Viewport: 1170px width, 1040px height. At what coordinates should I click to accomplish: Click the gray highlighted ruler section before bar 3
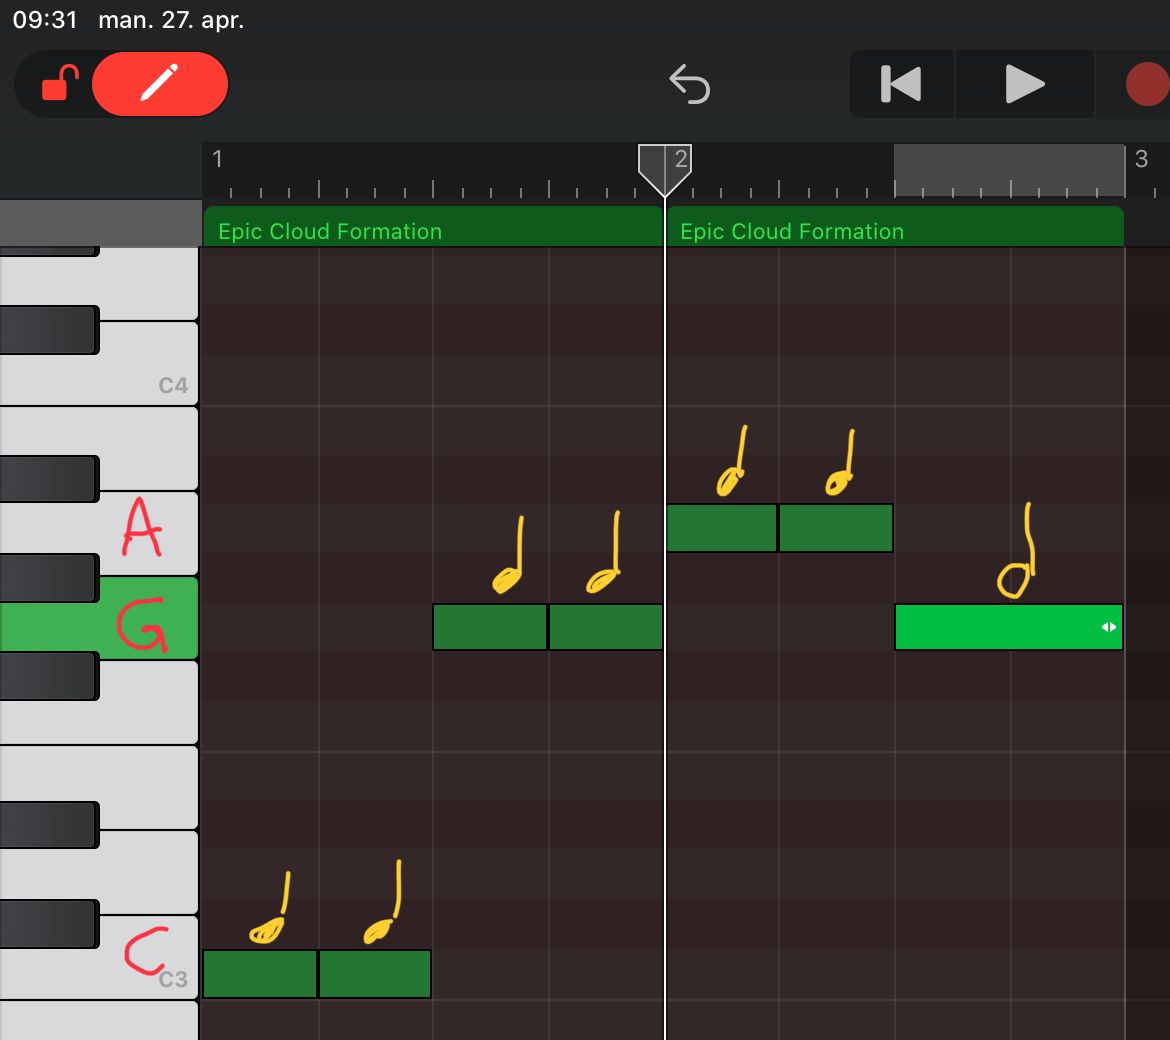[1009, 170]
